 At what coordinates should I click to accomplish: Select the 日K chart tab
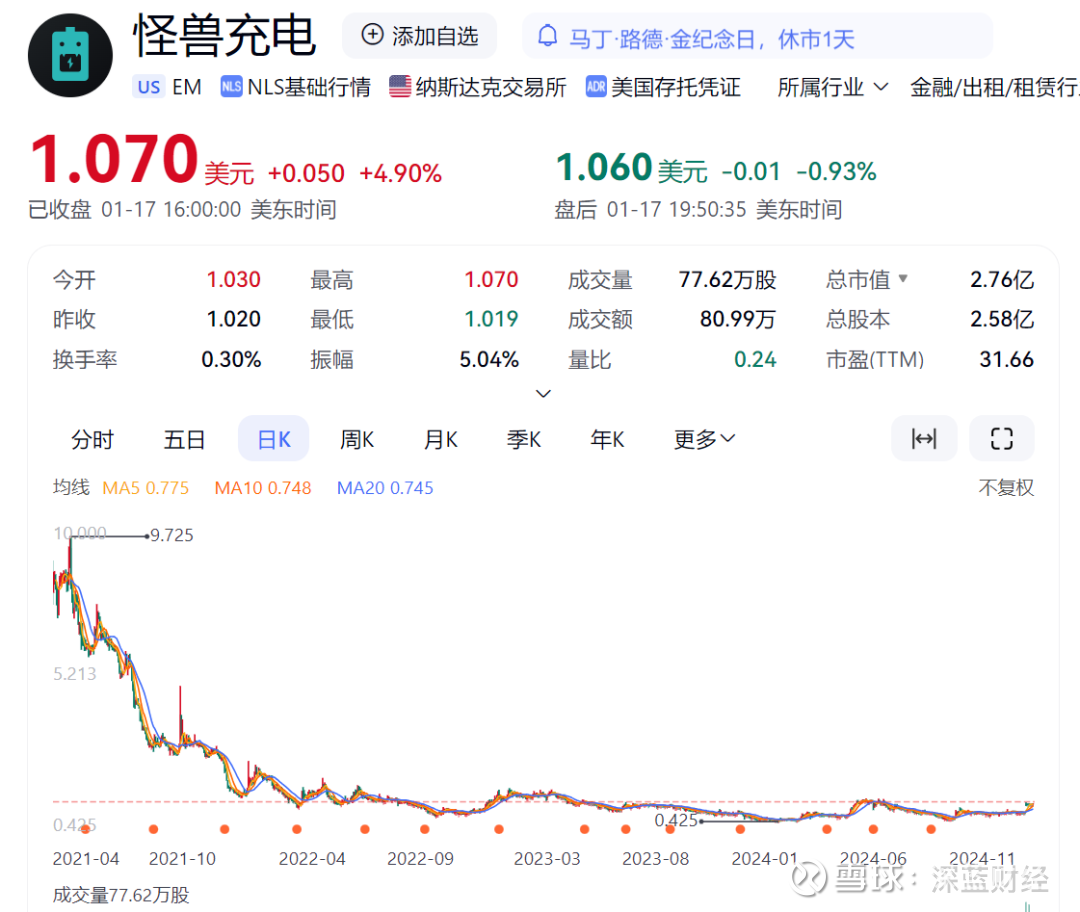click(273, 439)
